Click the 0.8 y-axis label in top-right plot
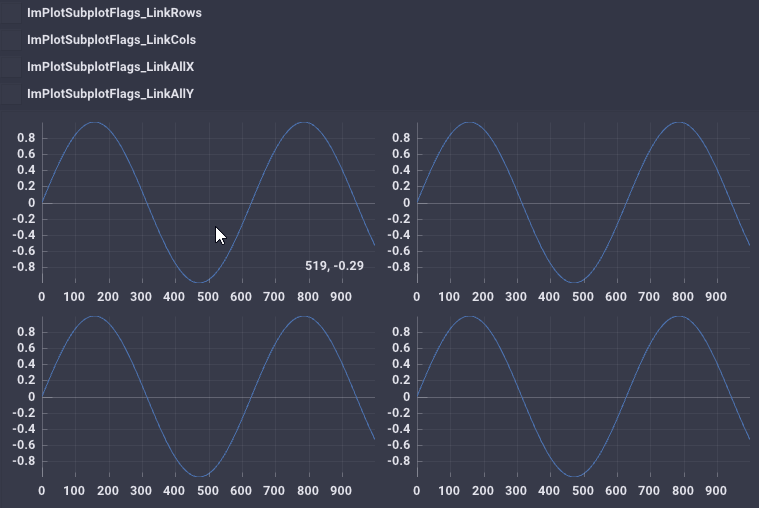 [x=401, y=138]
